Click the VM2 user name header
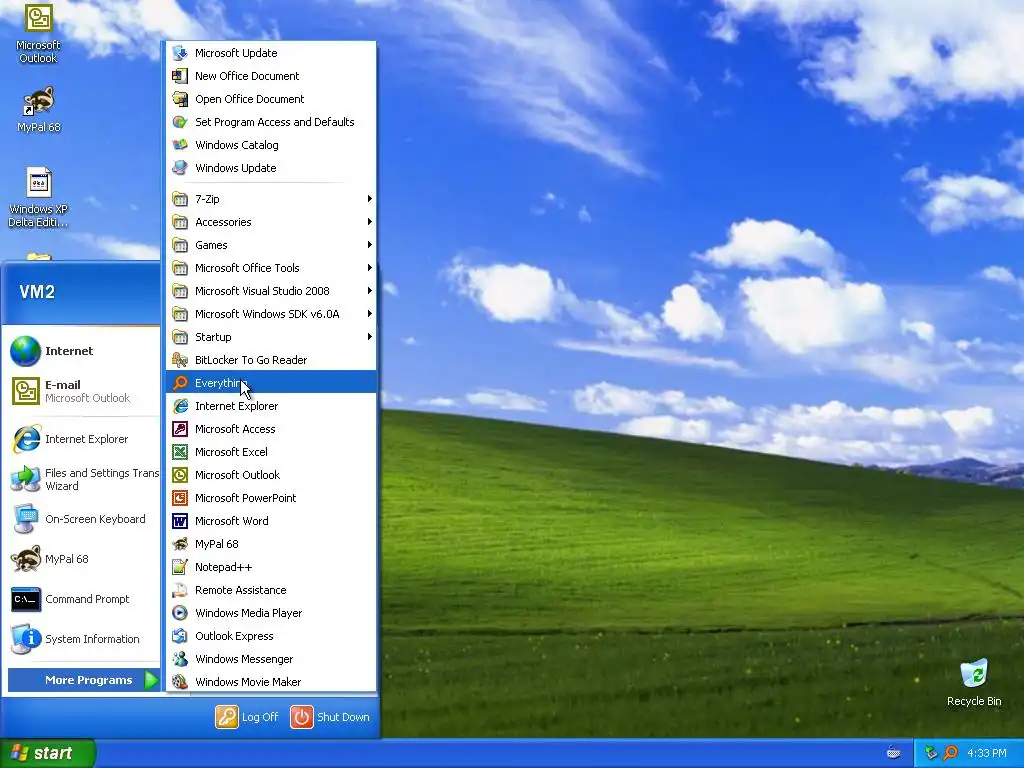This screenshot has width=1024, height=768. (x=37, y=292)
